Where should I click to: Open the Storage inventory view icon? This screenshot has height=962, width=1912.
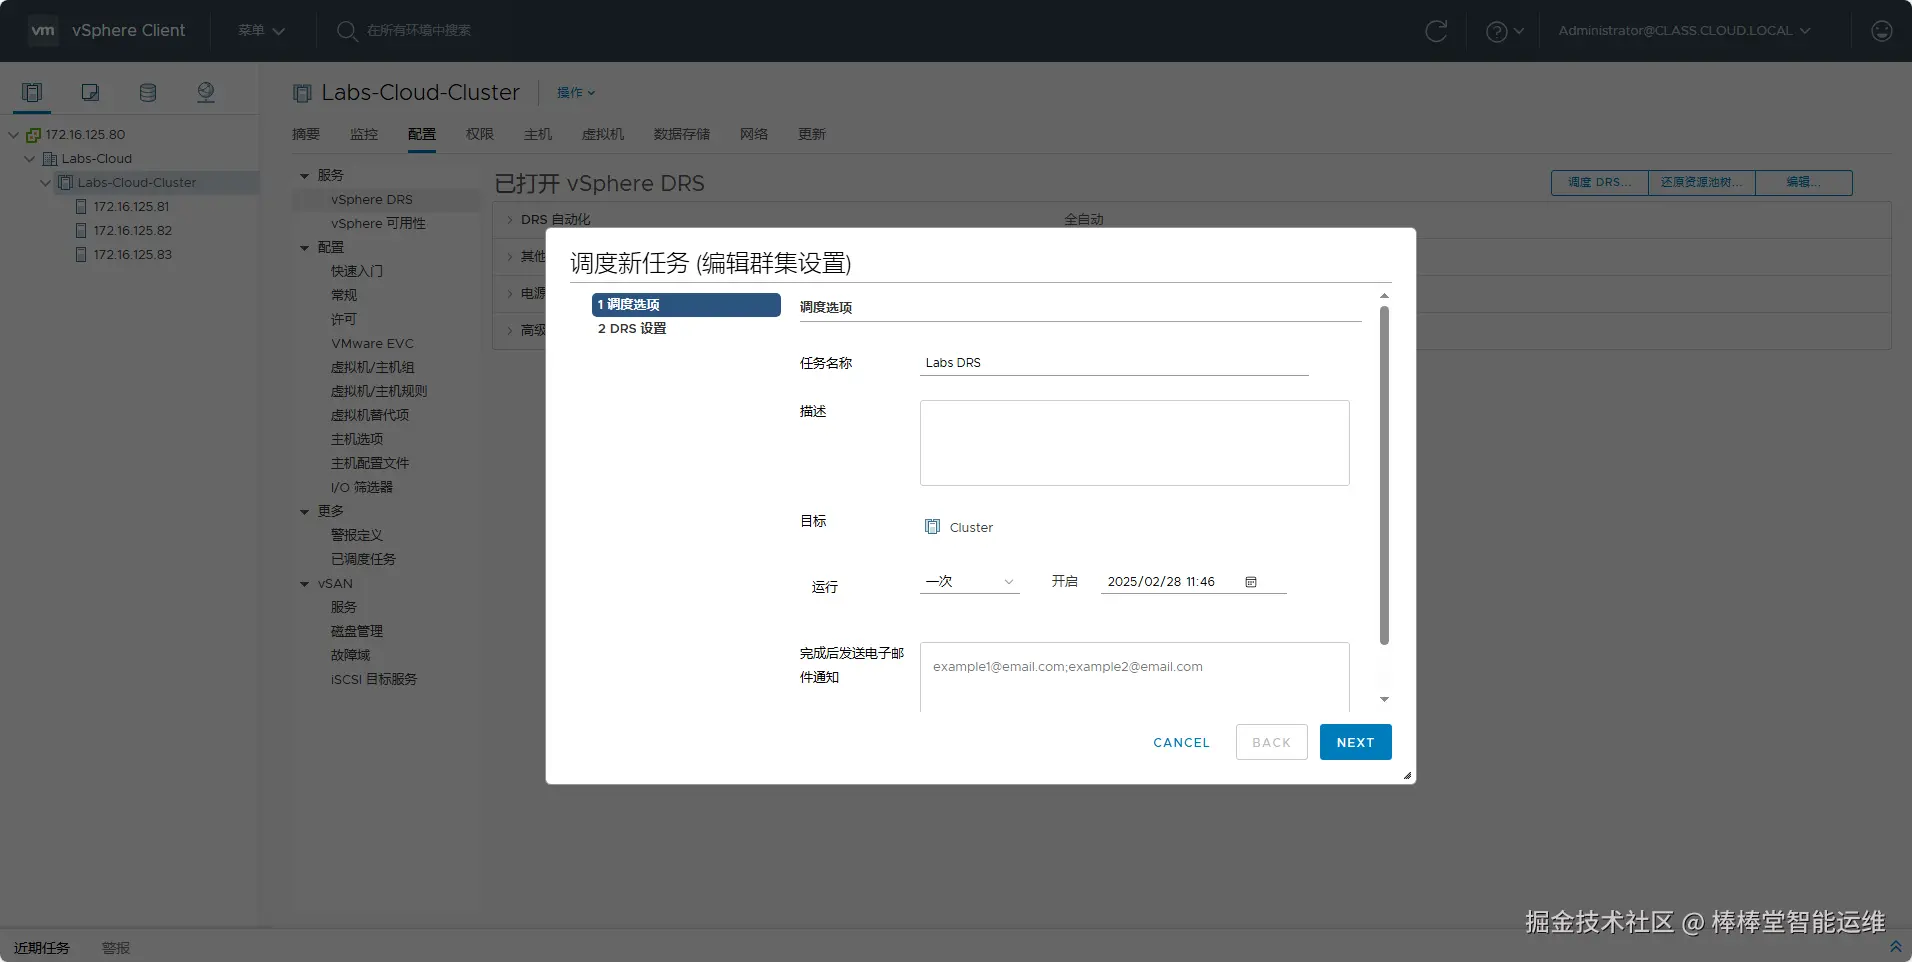[x=148, y=92]
